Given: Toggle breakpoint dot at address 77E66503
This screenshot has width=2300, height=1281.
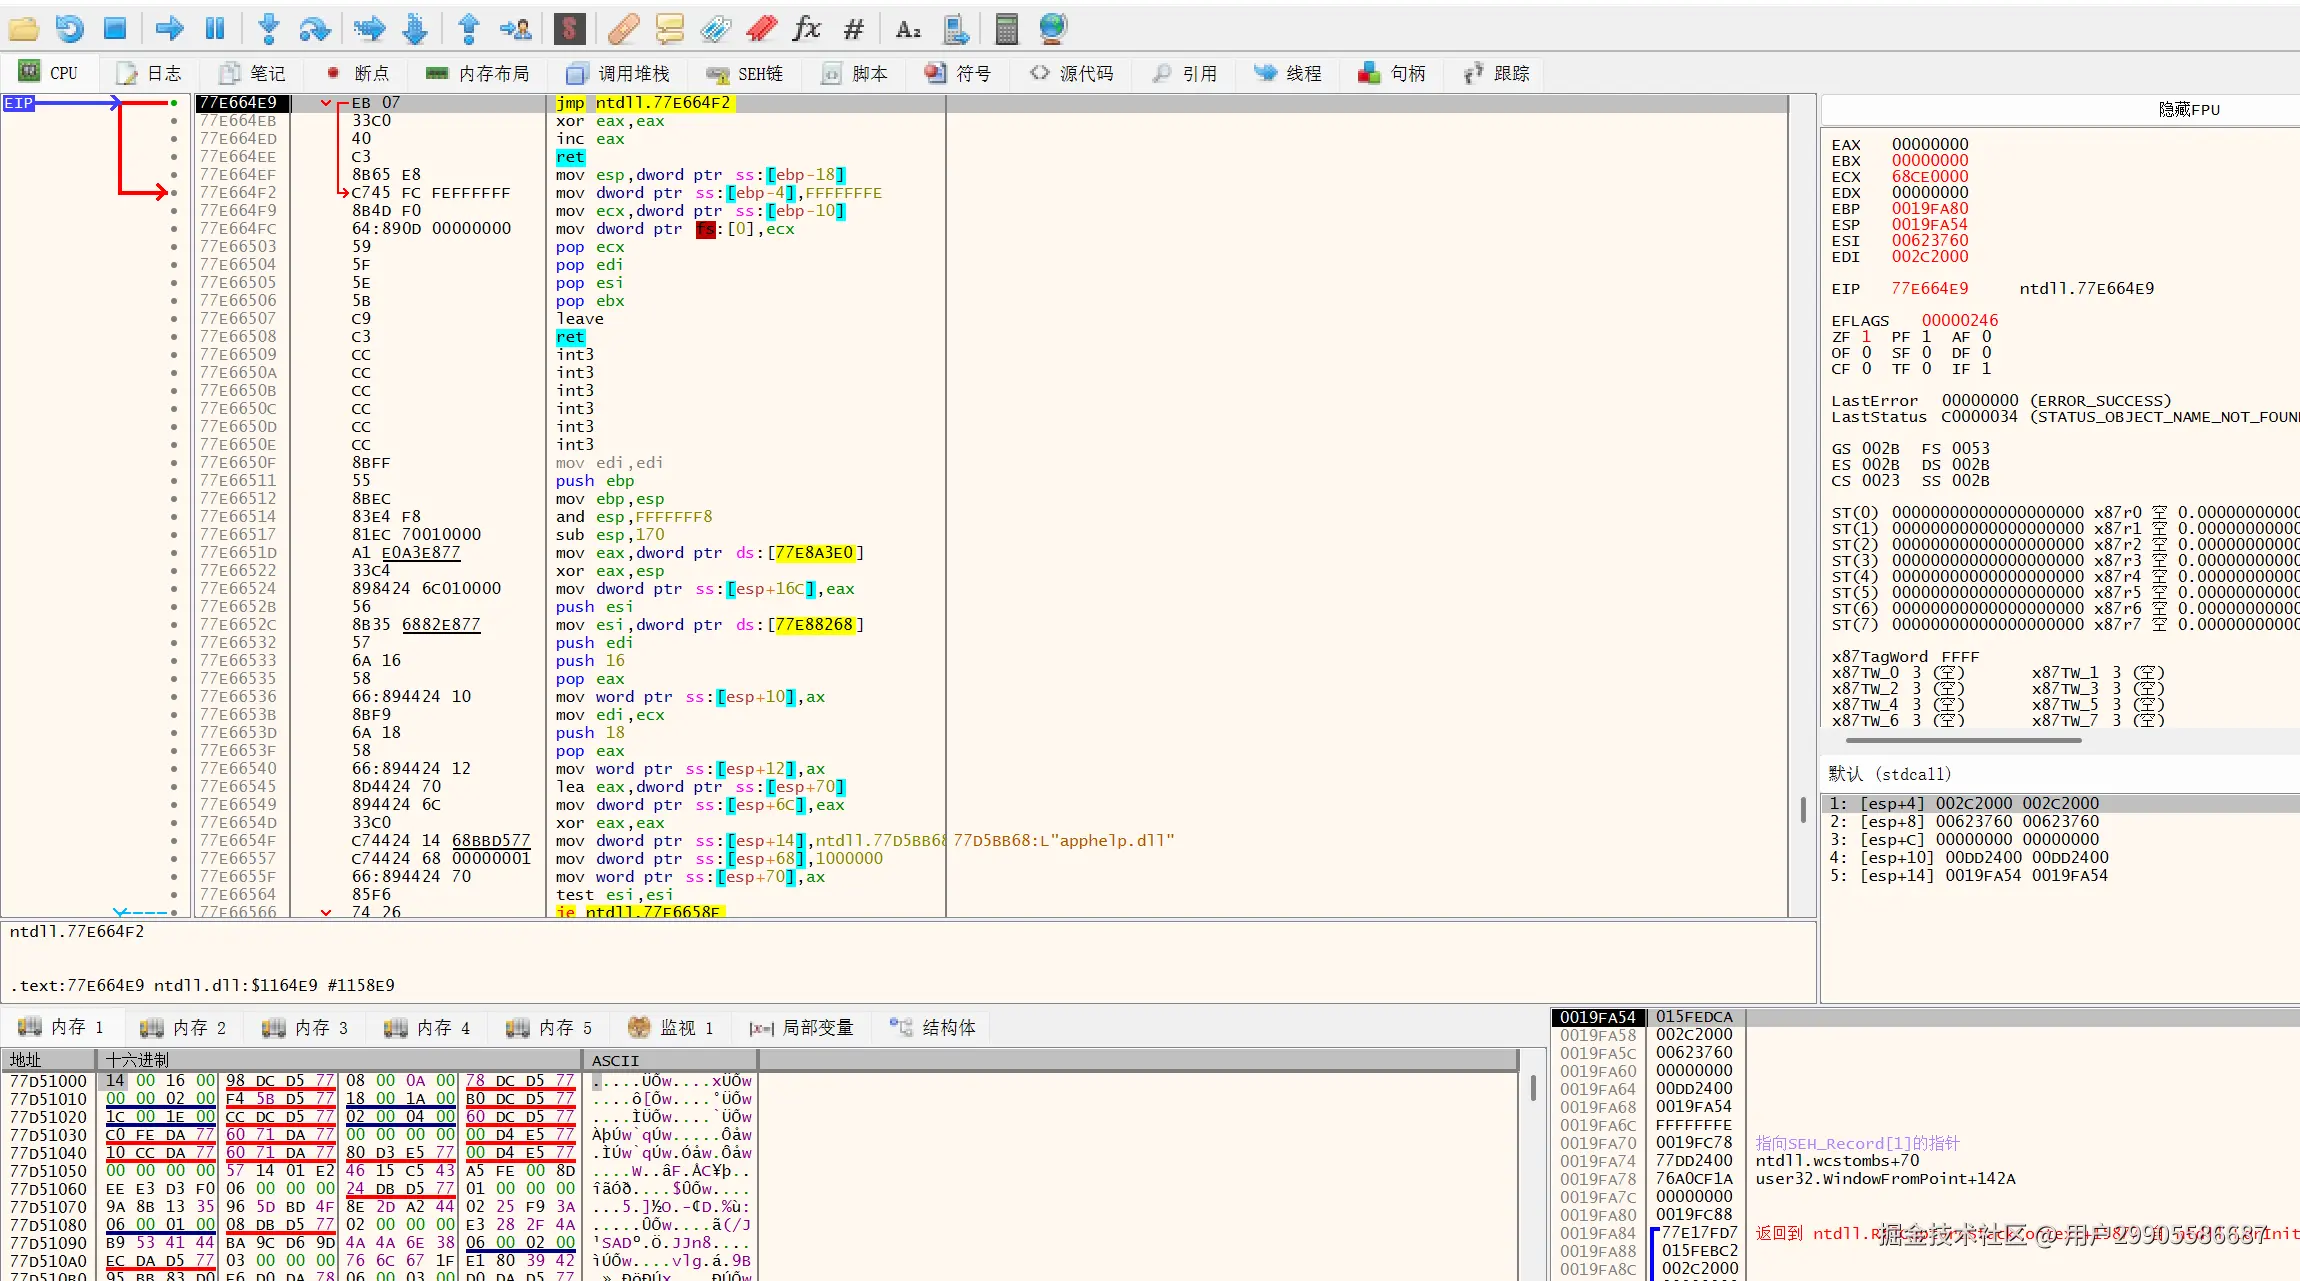Looking at the screenshot, I should 174,247.
